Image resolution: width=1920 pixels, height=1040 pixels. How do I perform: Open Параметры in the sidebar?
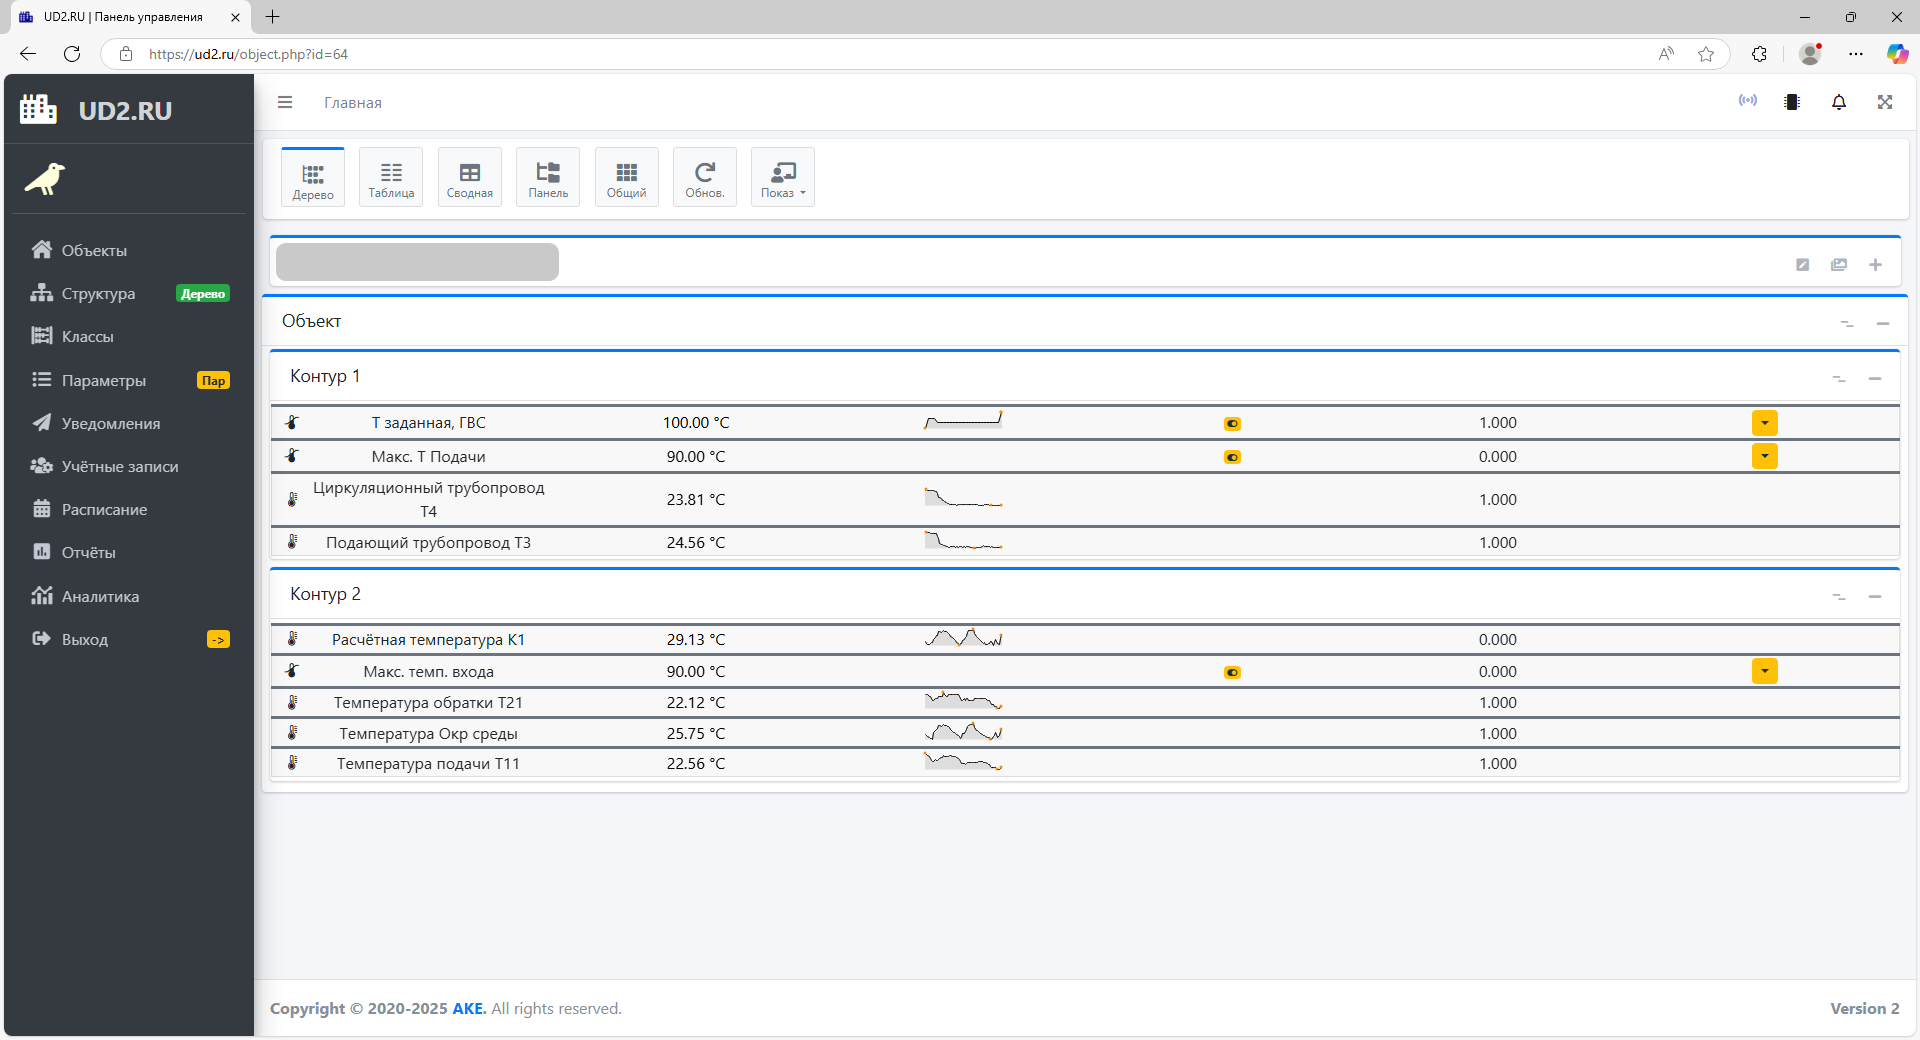104,380
